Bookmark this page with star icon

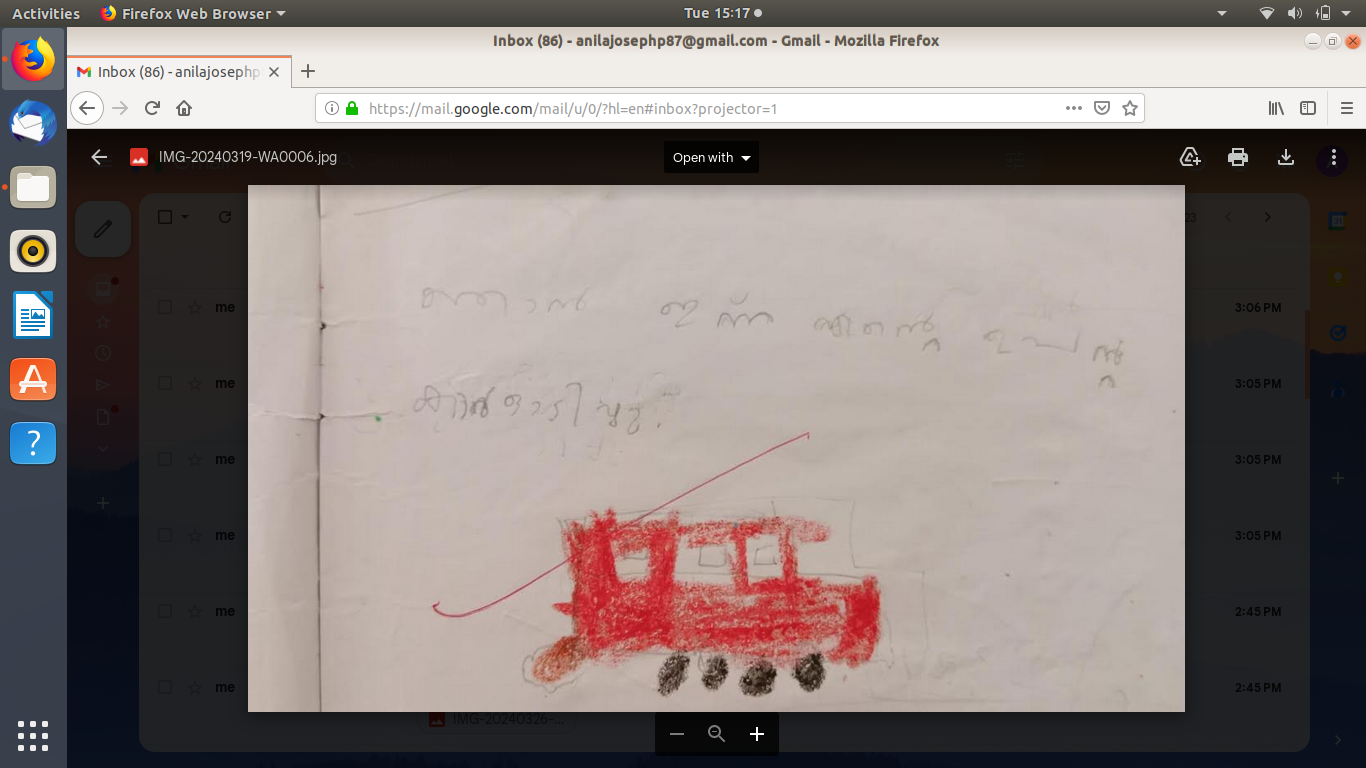click(1130, 108)
